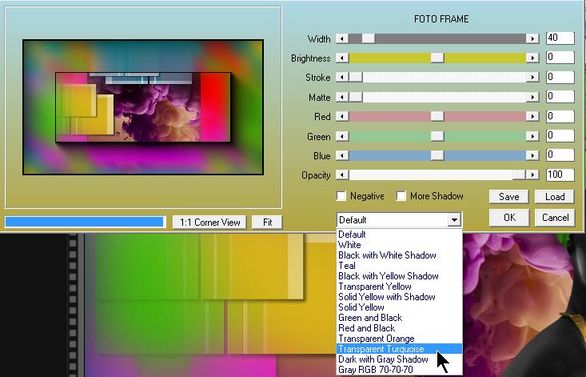Click the Green slider left arrow
The height and width of the screenshot is (377, 586).
pos(342,136)
